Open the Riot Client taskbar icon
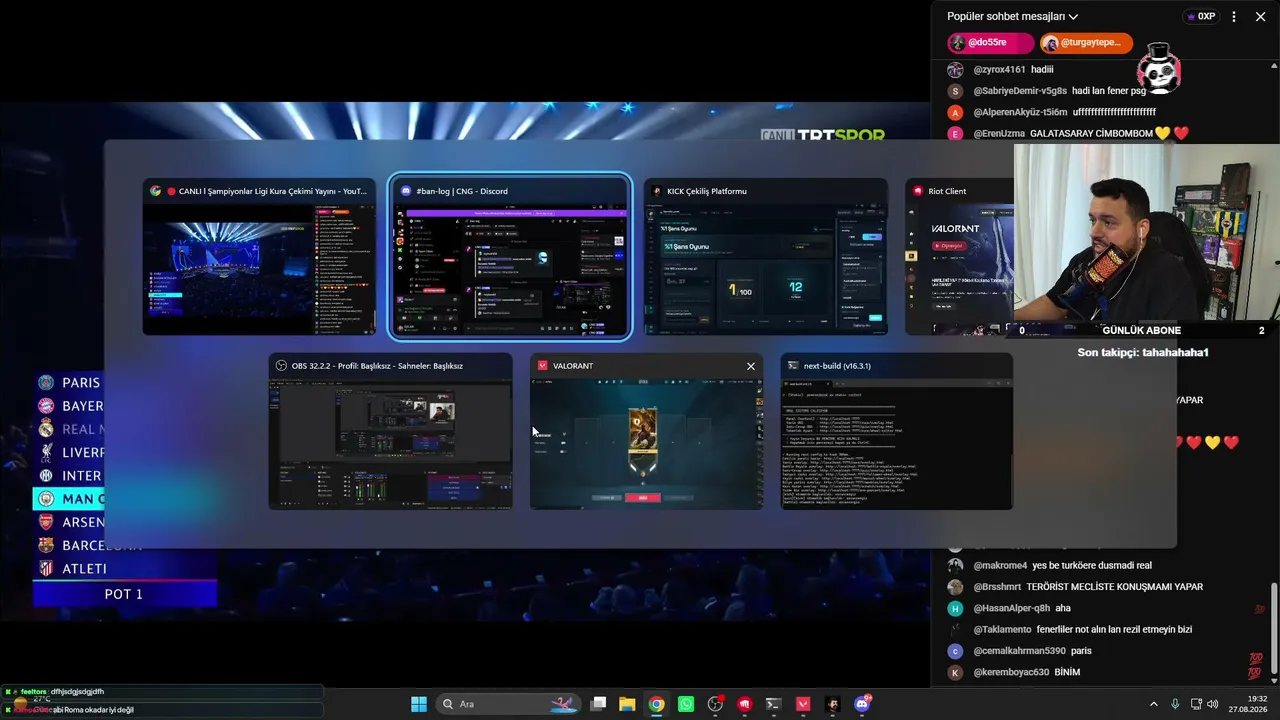The width and height of the screenshot is (1280, 720). pos(744,704)
